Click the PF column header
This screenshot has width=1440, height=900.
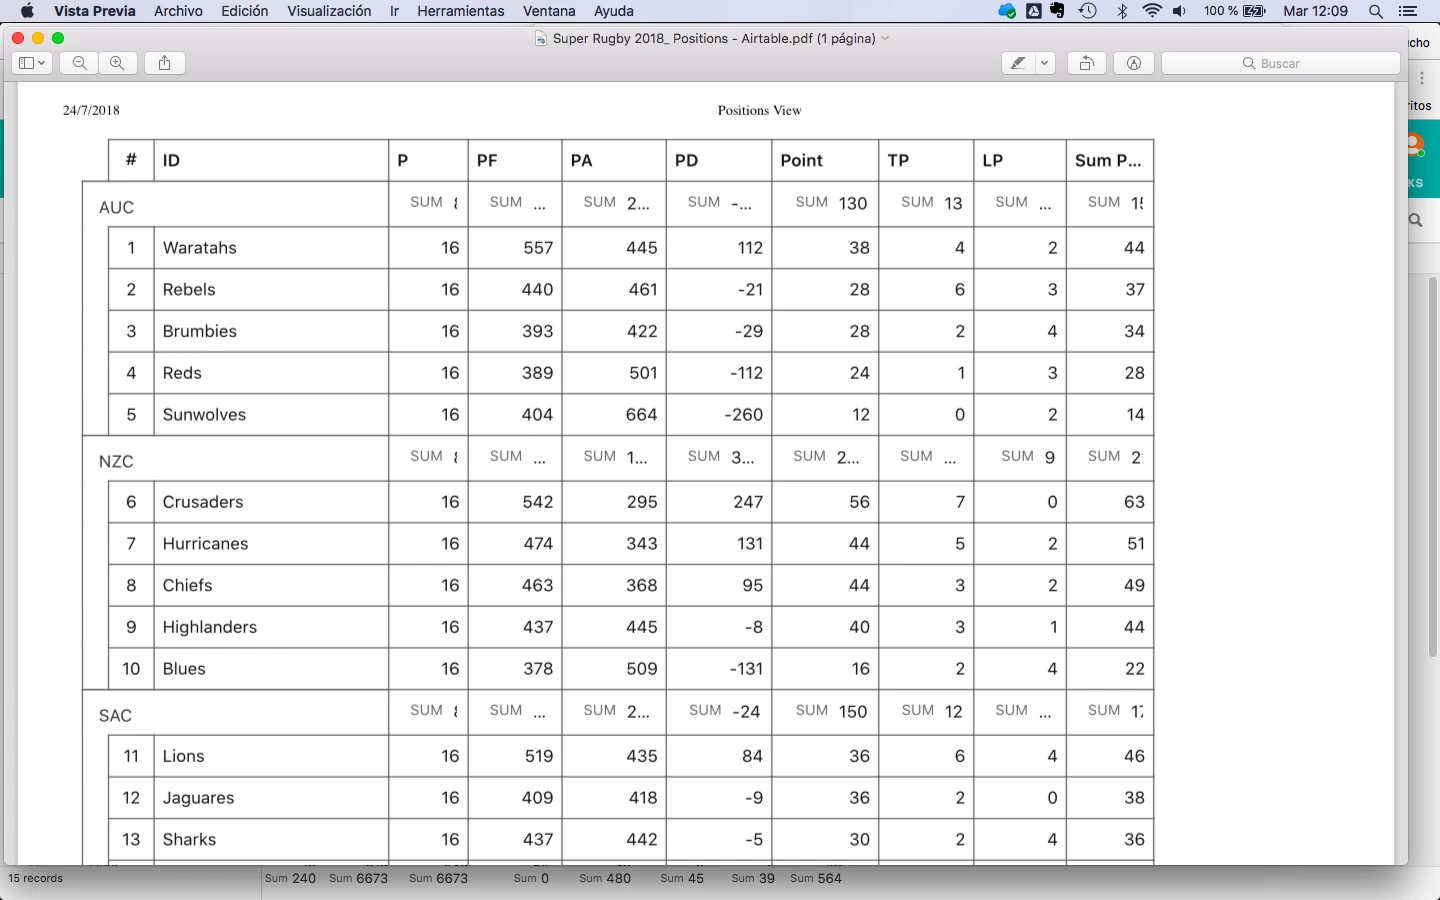coord(515,160)
